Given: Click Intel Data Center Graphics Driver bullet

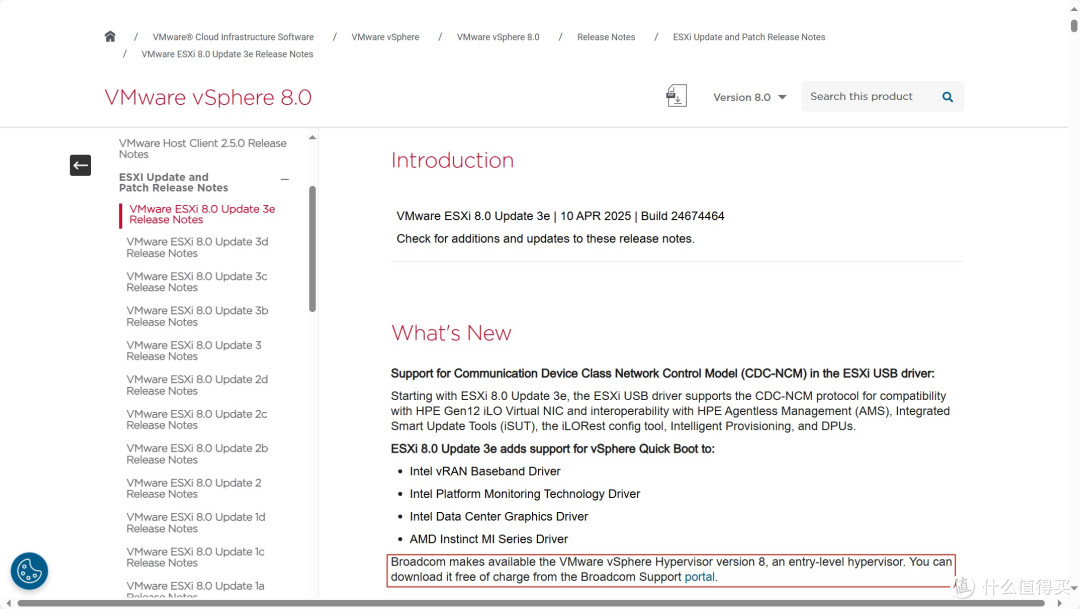Looking at the screenshot, I should click(499, 517).
